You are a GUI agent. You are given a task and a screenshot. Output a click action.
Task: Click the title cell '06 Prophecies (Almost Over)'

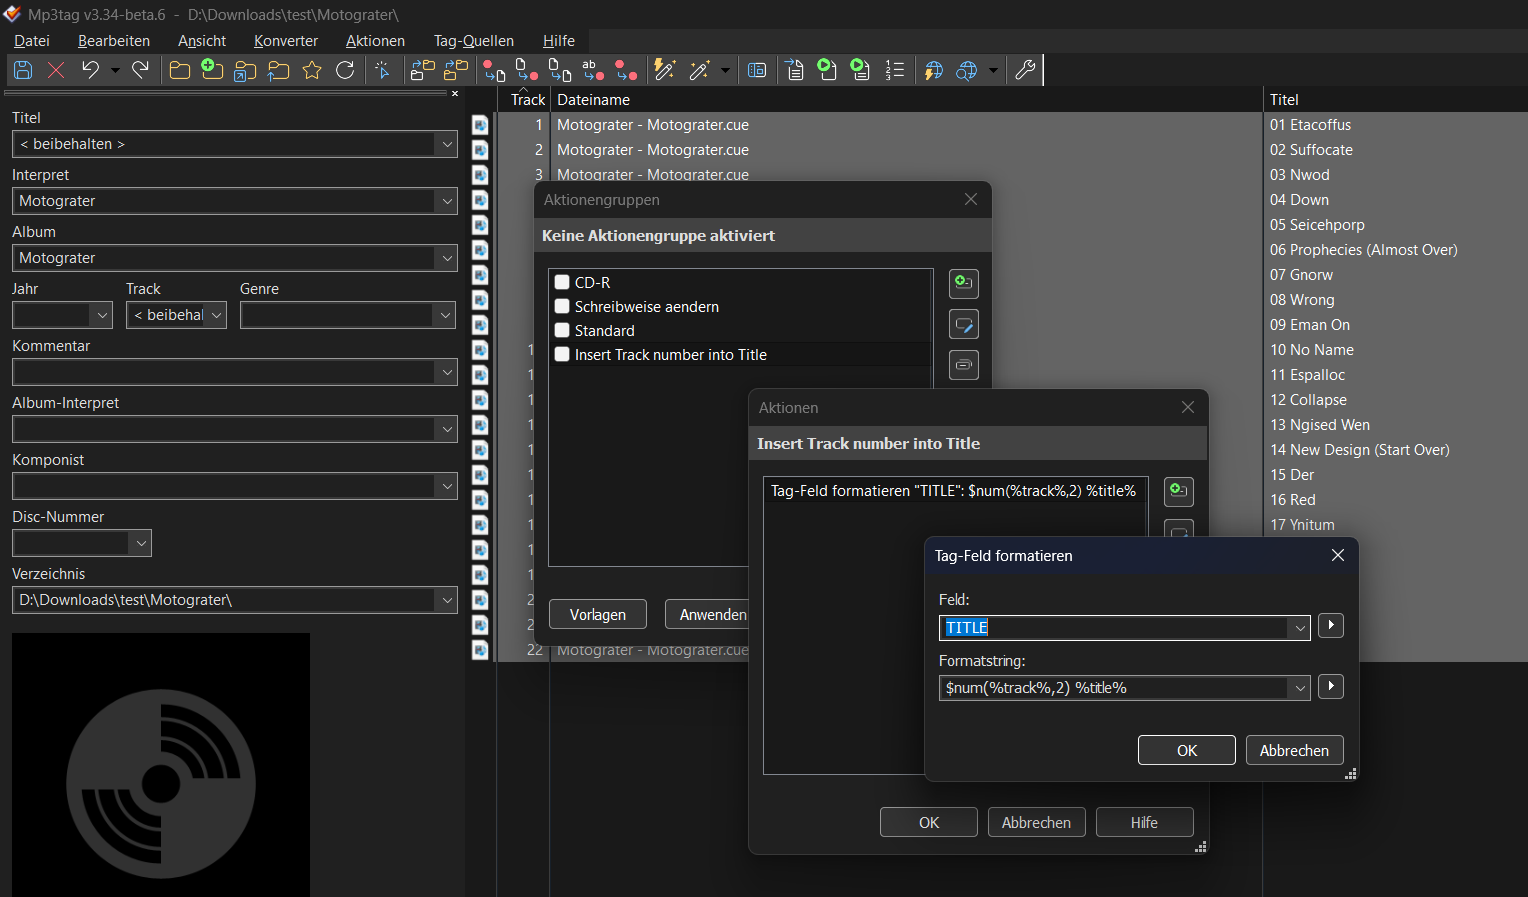pyautogui.click(x=1364, y=250)
